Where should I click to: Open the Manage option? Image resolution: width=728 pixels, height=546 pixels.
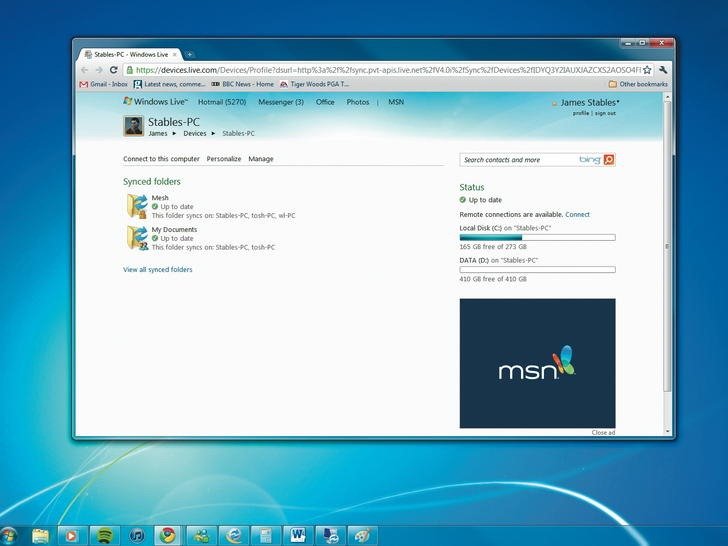[261, 159]
